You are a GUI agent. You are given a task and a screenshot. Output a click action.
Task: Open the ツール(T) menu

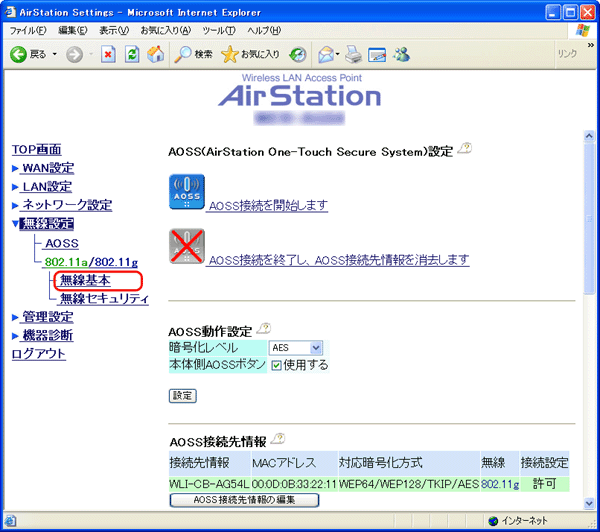219,30
